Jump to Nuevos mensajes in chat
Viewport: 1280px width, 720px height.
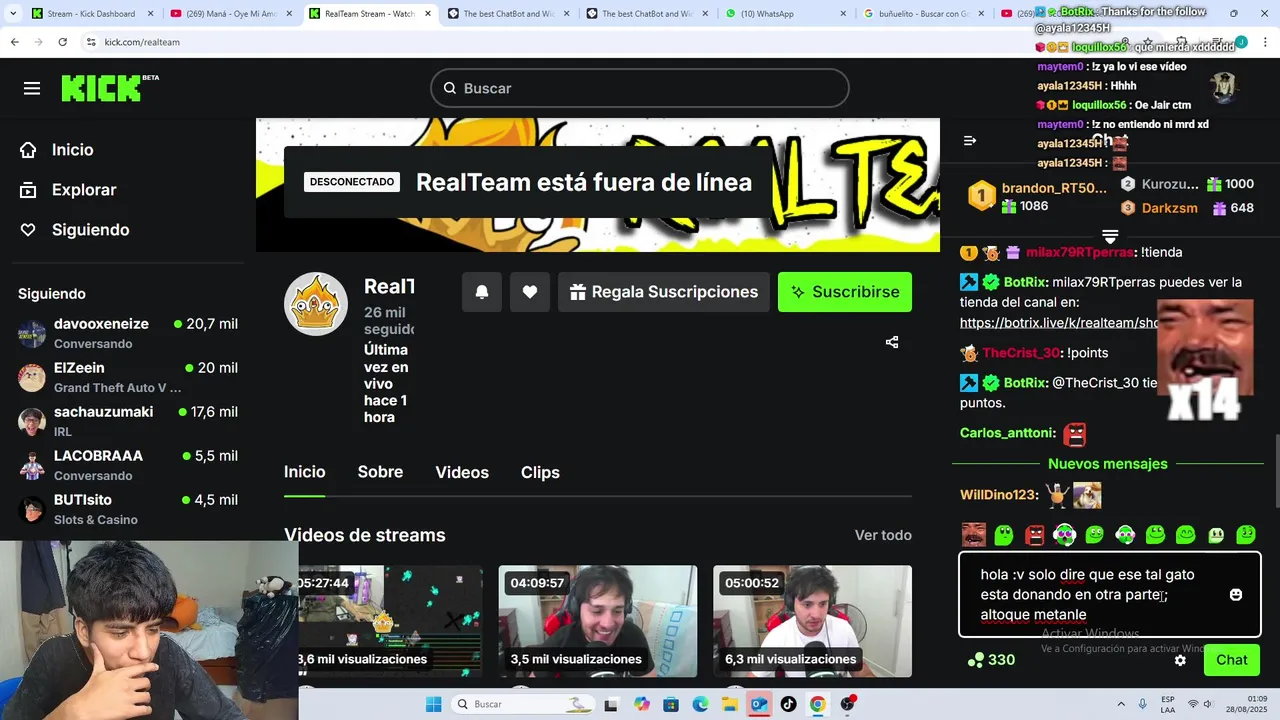(x=1107, y=464)
